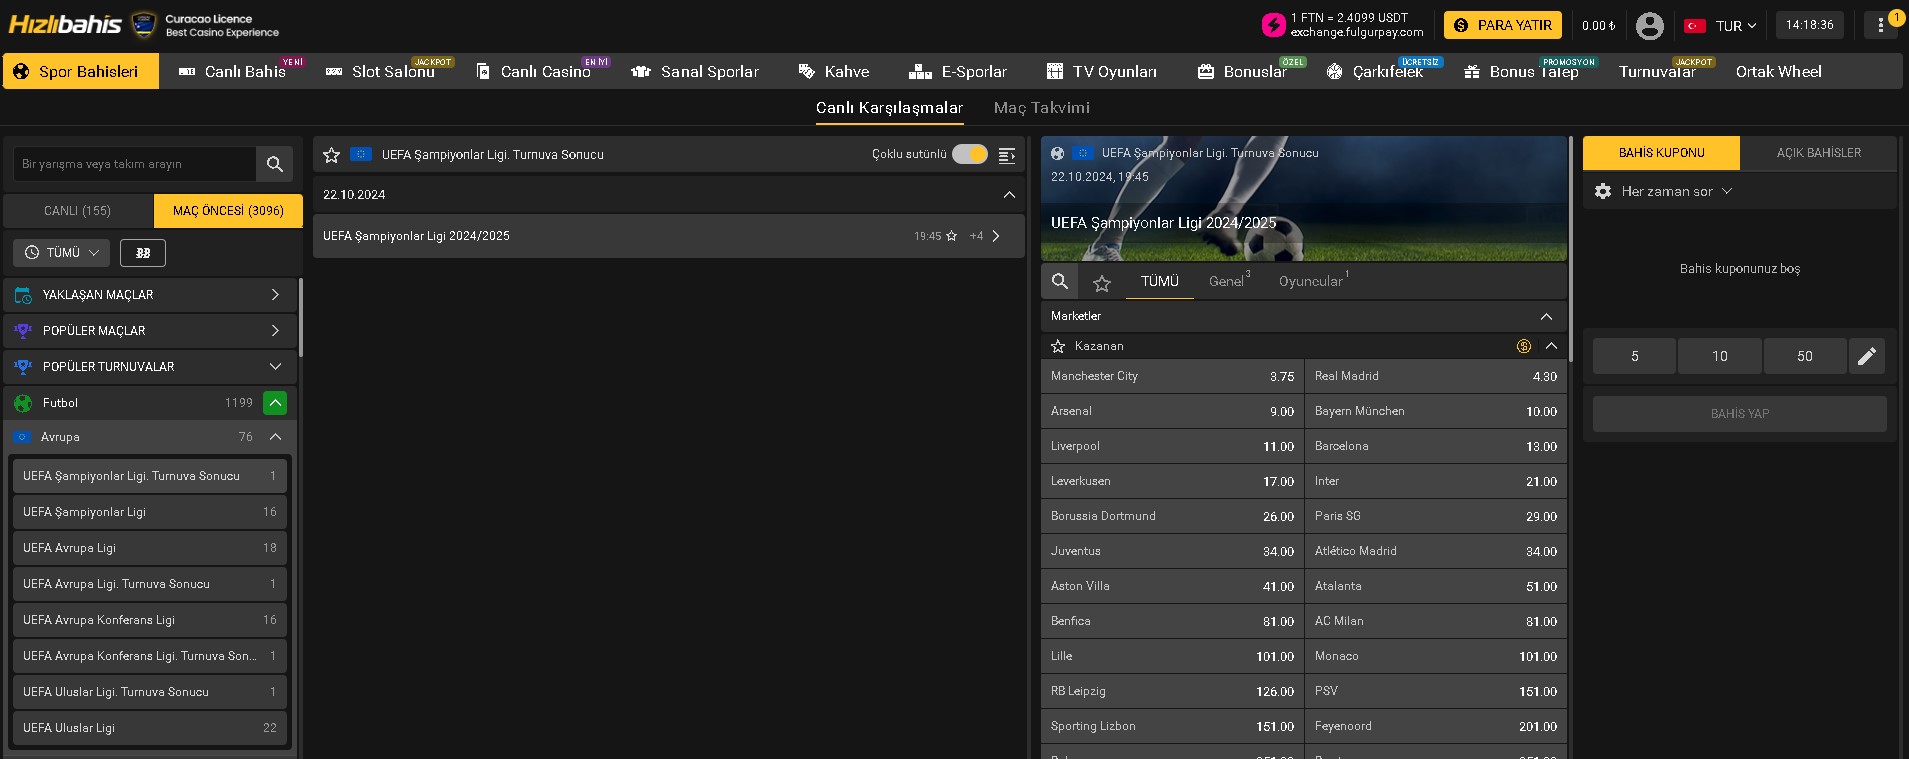The height and width of the screenshot is (759, 1909).
Task: Click the 0.00 ₺ balance display
Action: tap(1598, 26)
